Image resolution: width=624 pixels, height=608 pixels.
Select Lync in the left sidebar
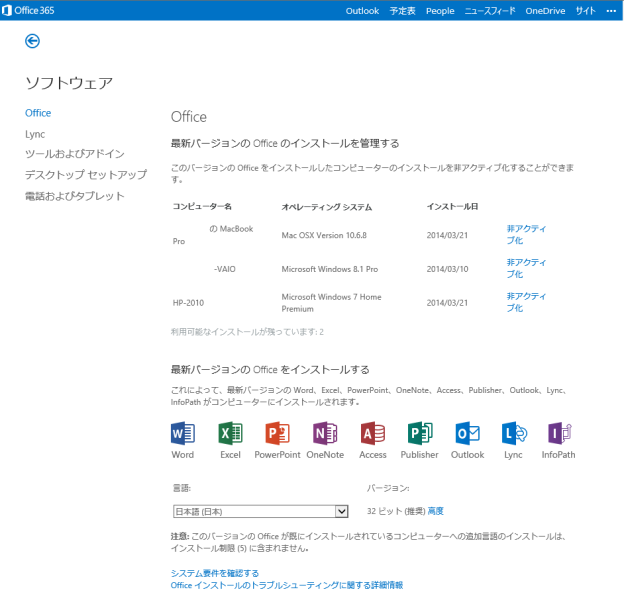pyautogui.click(x=35, y=134)
